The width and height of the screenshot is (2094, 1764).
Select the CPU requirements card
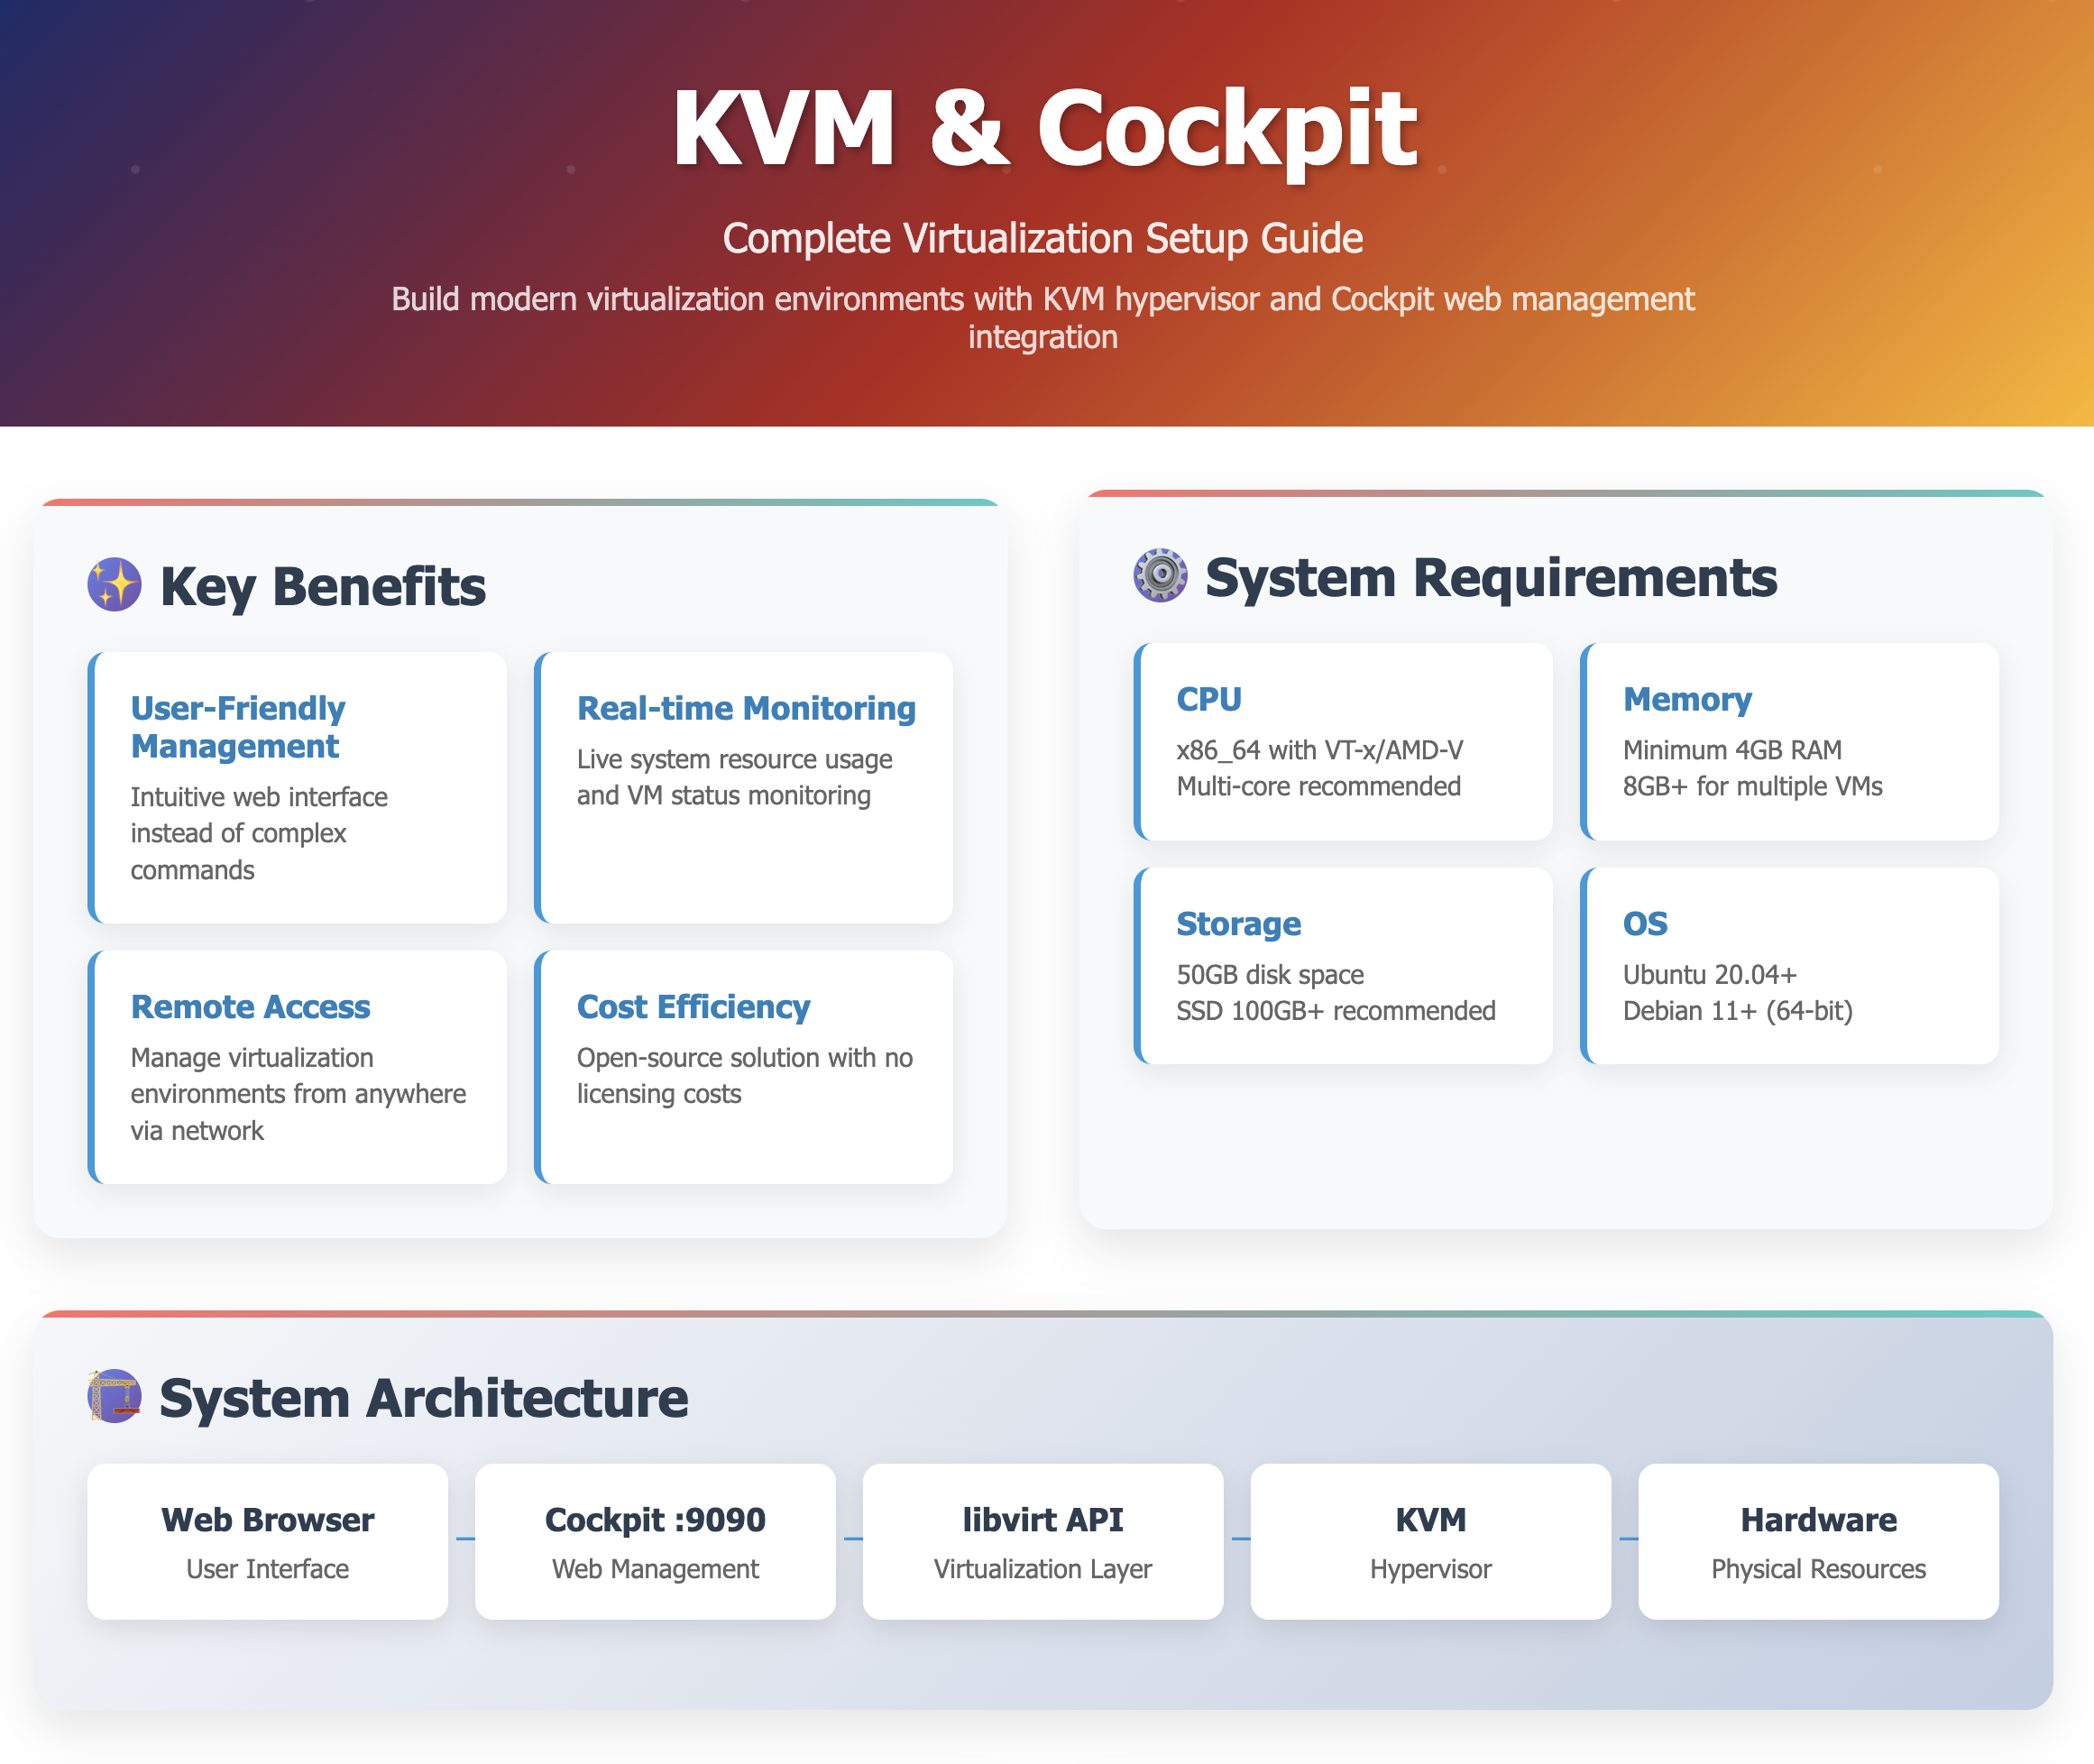tap(1343, 742)
